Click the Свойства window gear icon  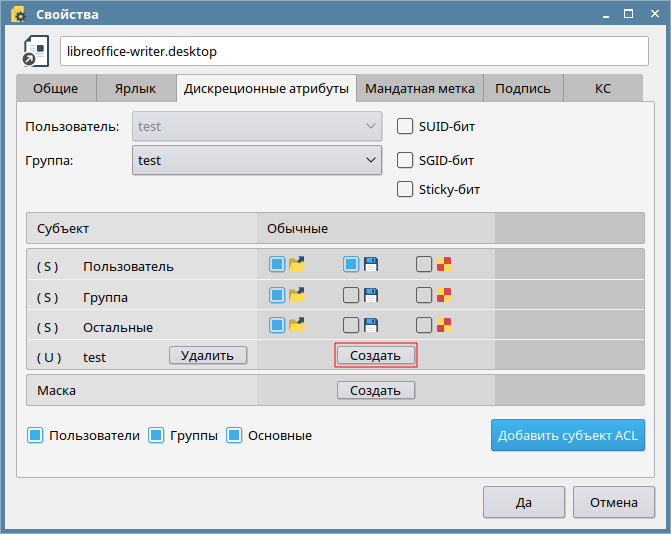[17, 15]
